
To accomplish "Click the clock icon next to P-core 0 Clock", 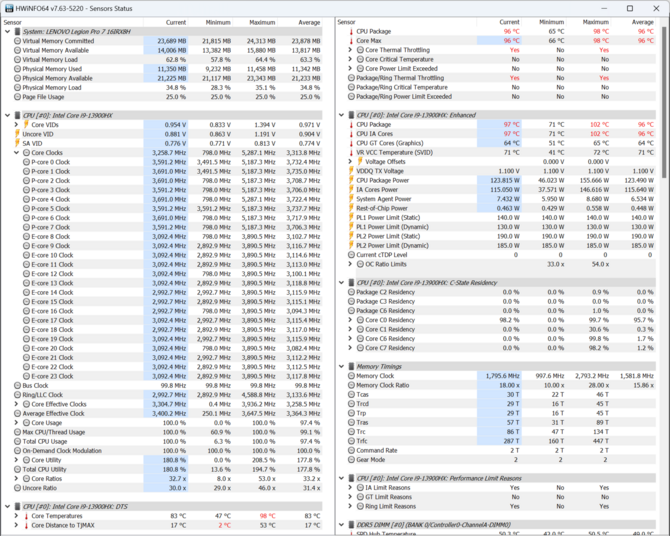I will [x=26, y=162].
